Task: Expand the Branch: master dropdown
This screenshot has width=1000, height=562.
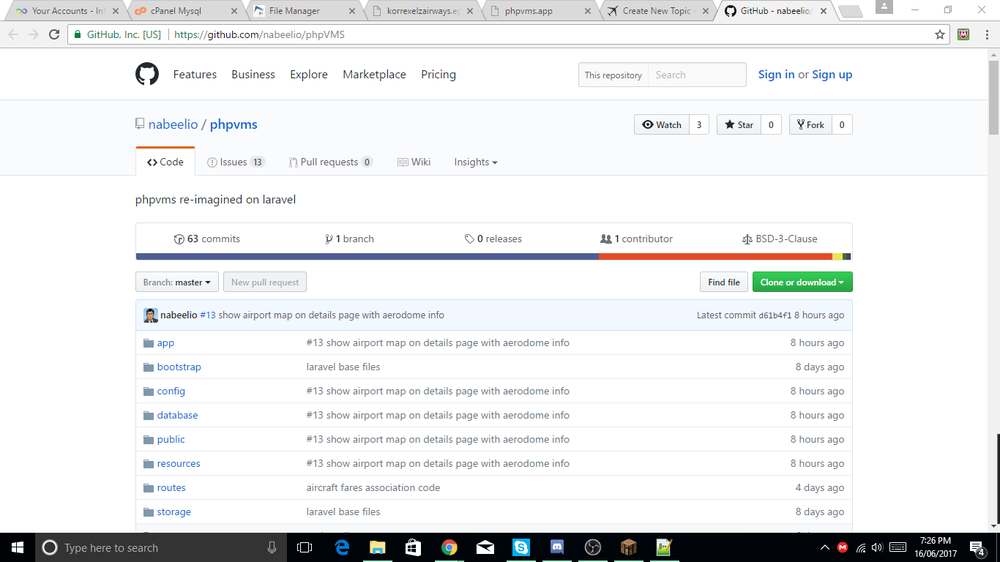Action: 176,283
